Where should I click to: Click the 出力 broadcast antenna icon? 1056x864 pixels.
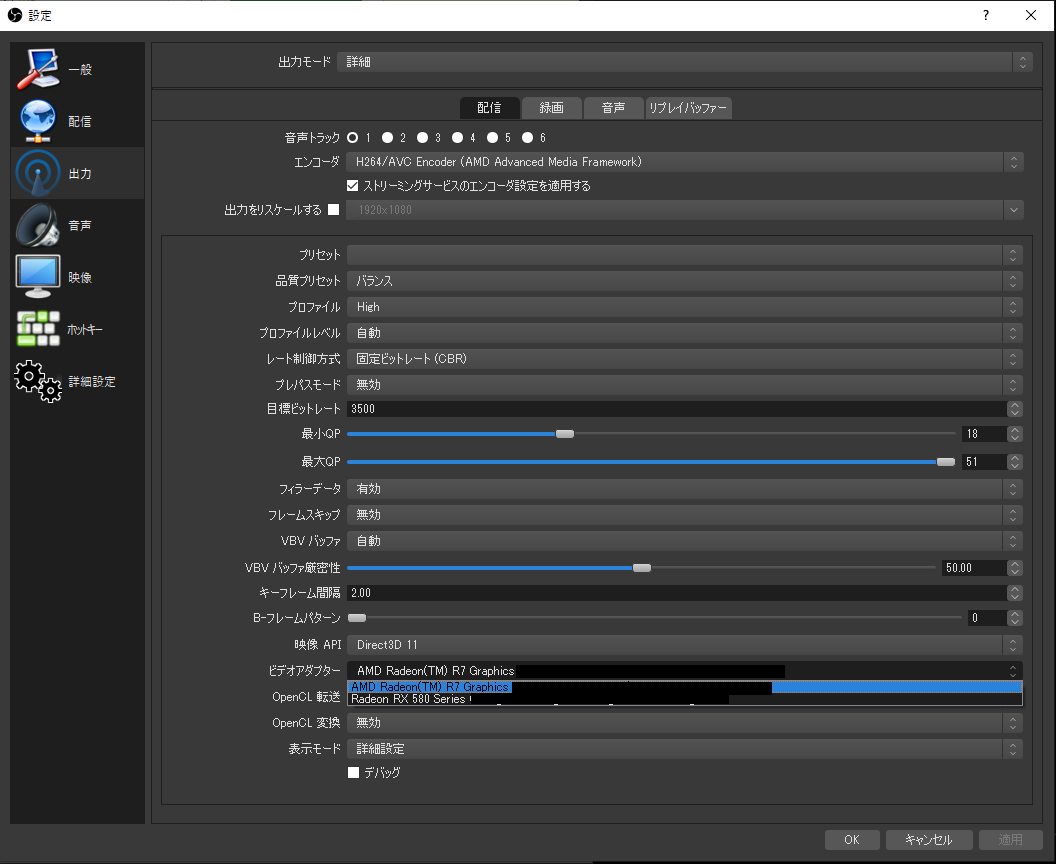(38, 173)
